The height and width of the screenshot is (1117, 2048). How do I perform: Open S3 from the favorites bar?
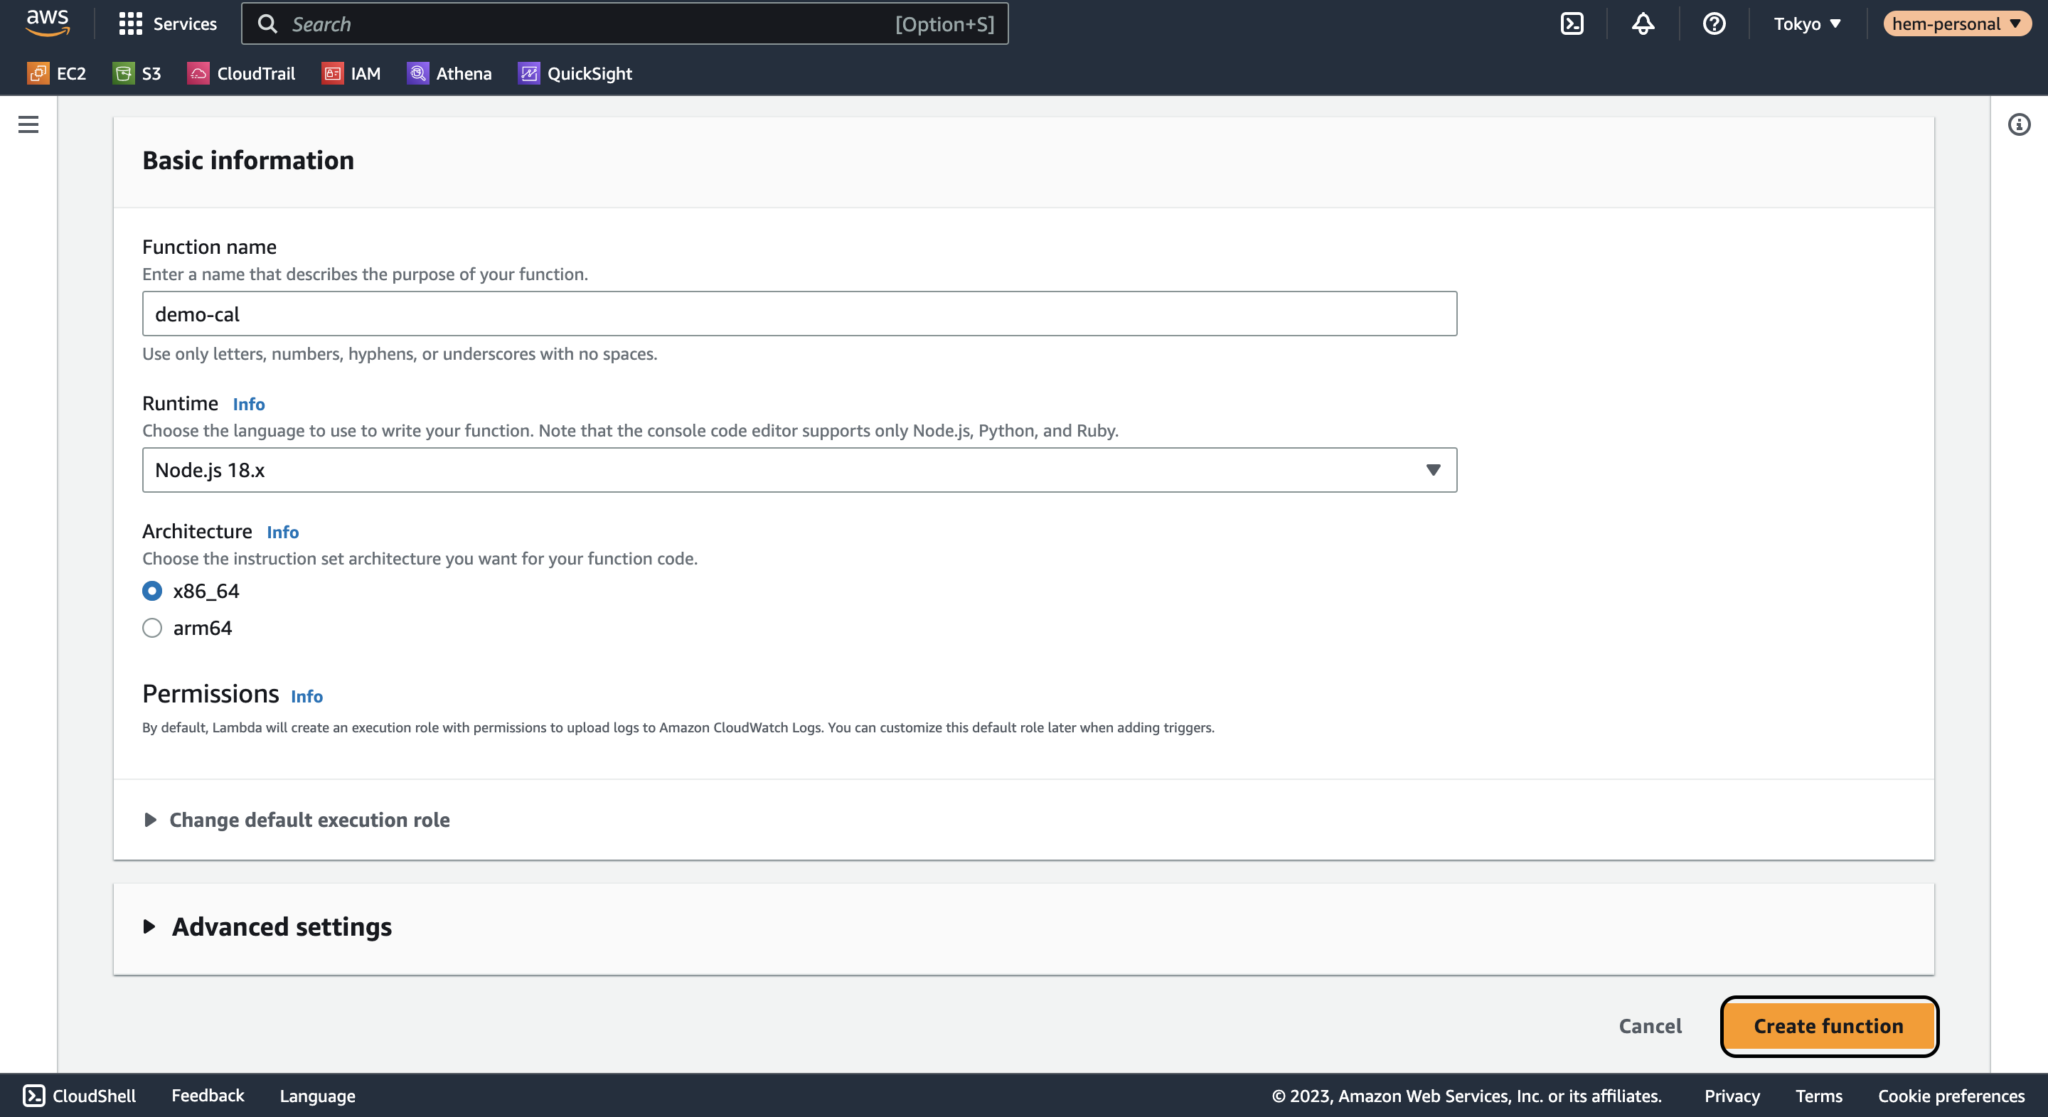click(x=137, y=73)
